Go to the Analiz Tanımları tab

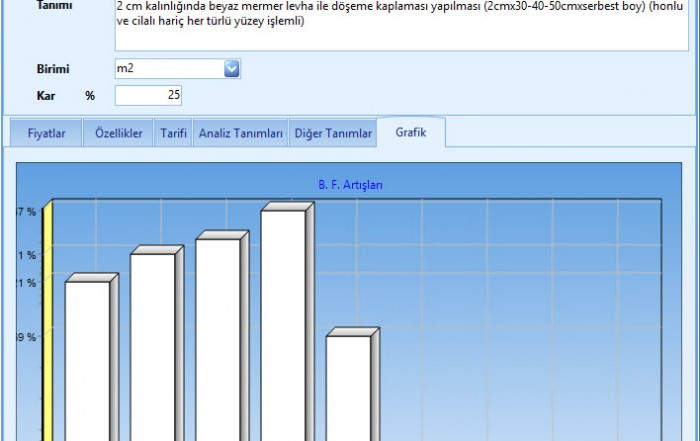tap(241, 133)
